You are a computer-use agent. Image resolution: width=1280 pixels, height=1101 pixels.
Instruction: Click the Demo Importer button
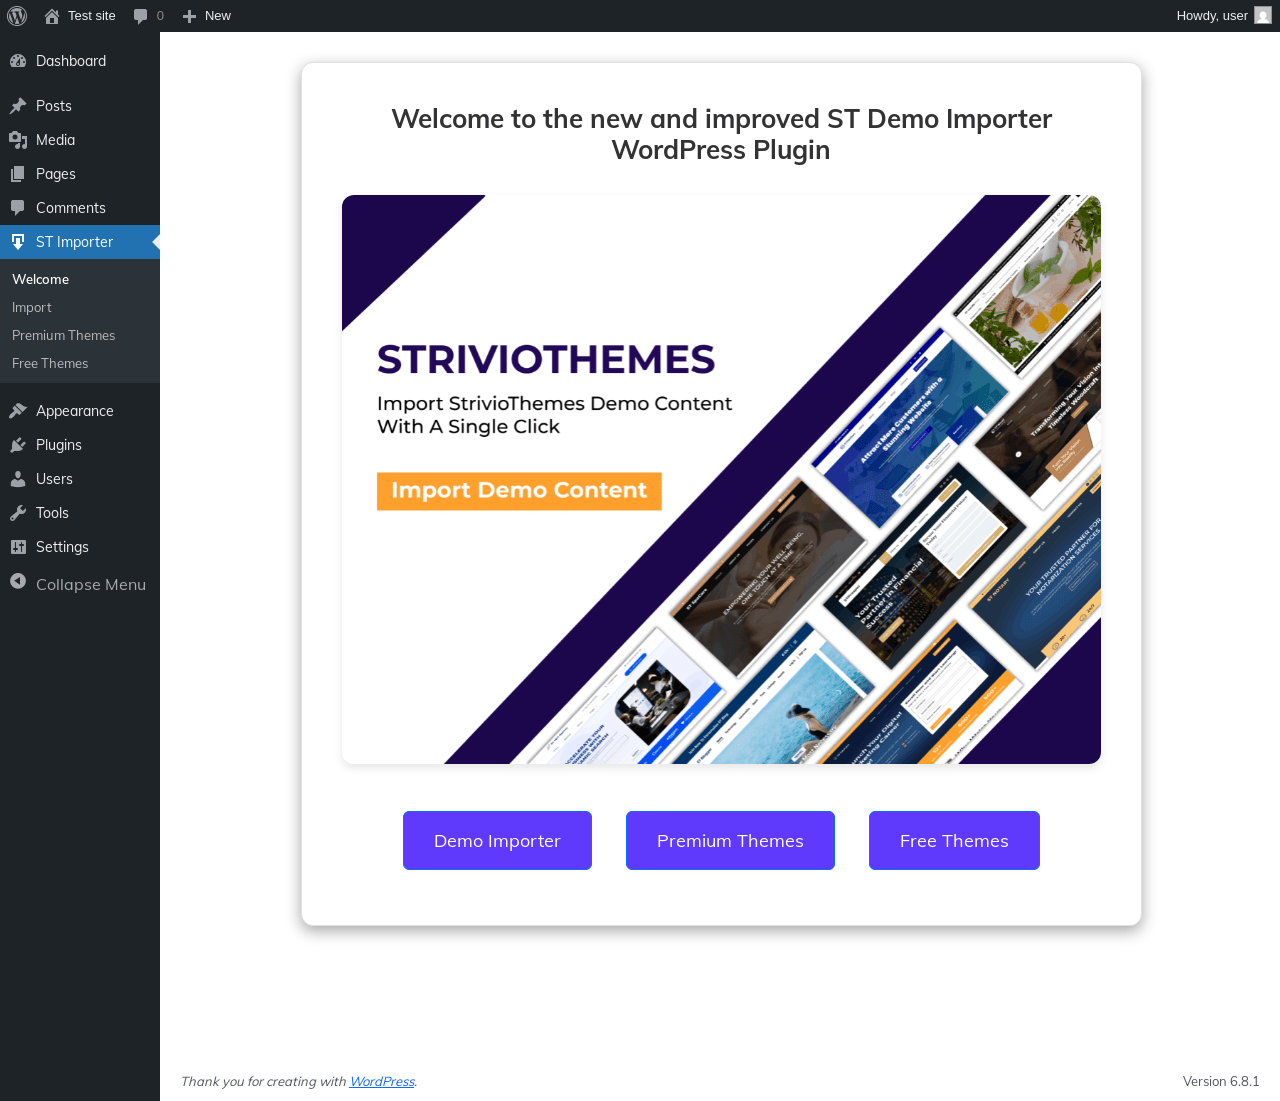497,841
